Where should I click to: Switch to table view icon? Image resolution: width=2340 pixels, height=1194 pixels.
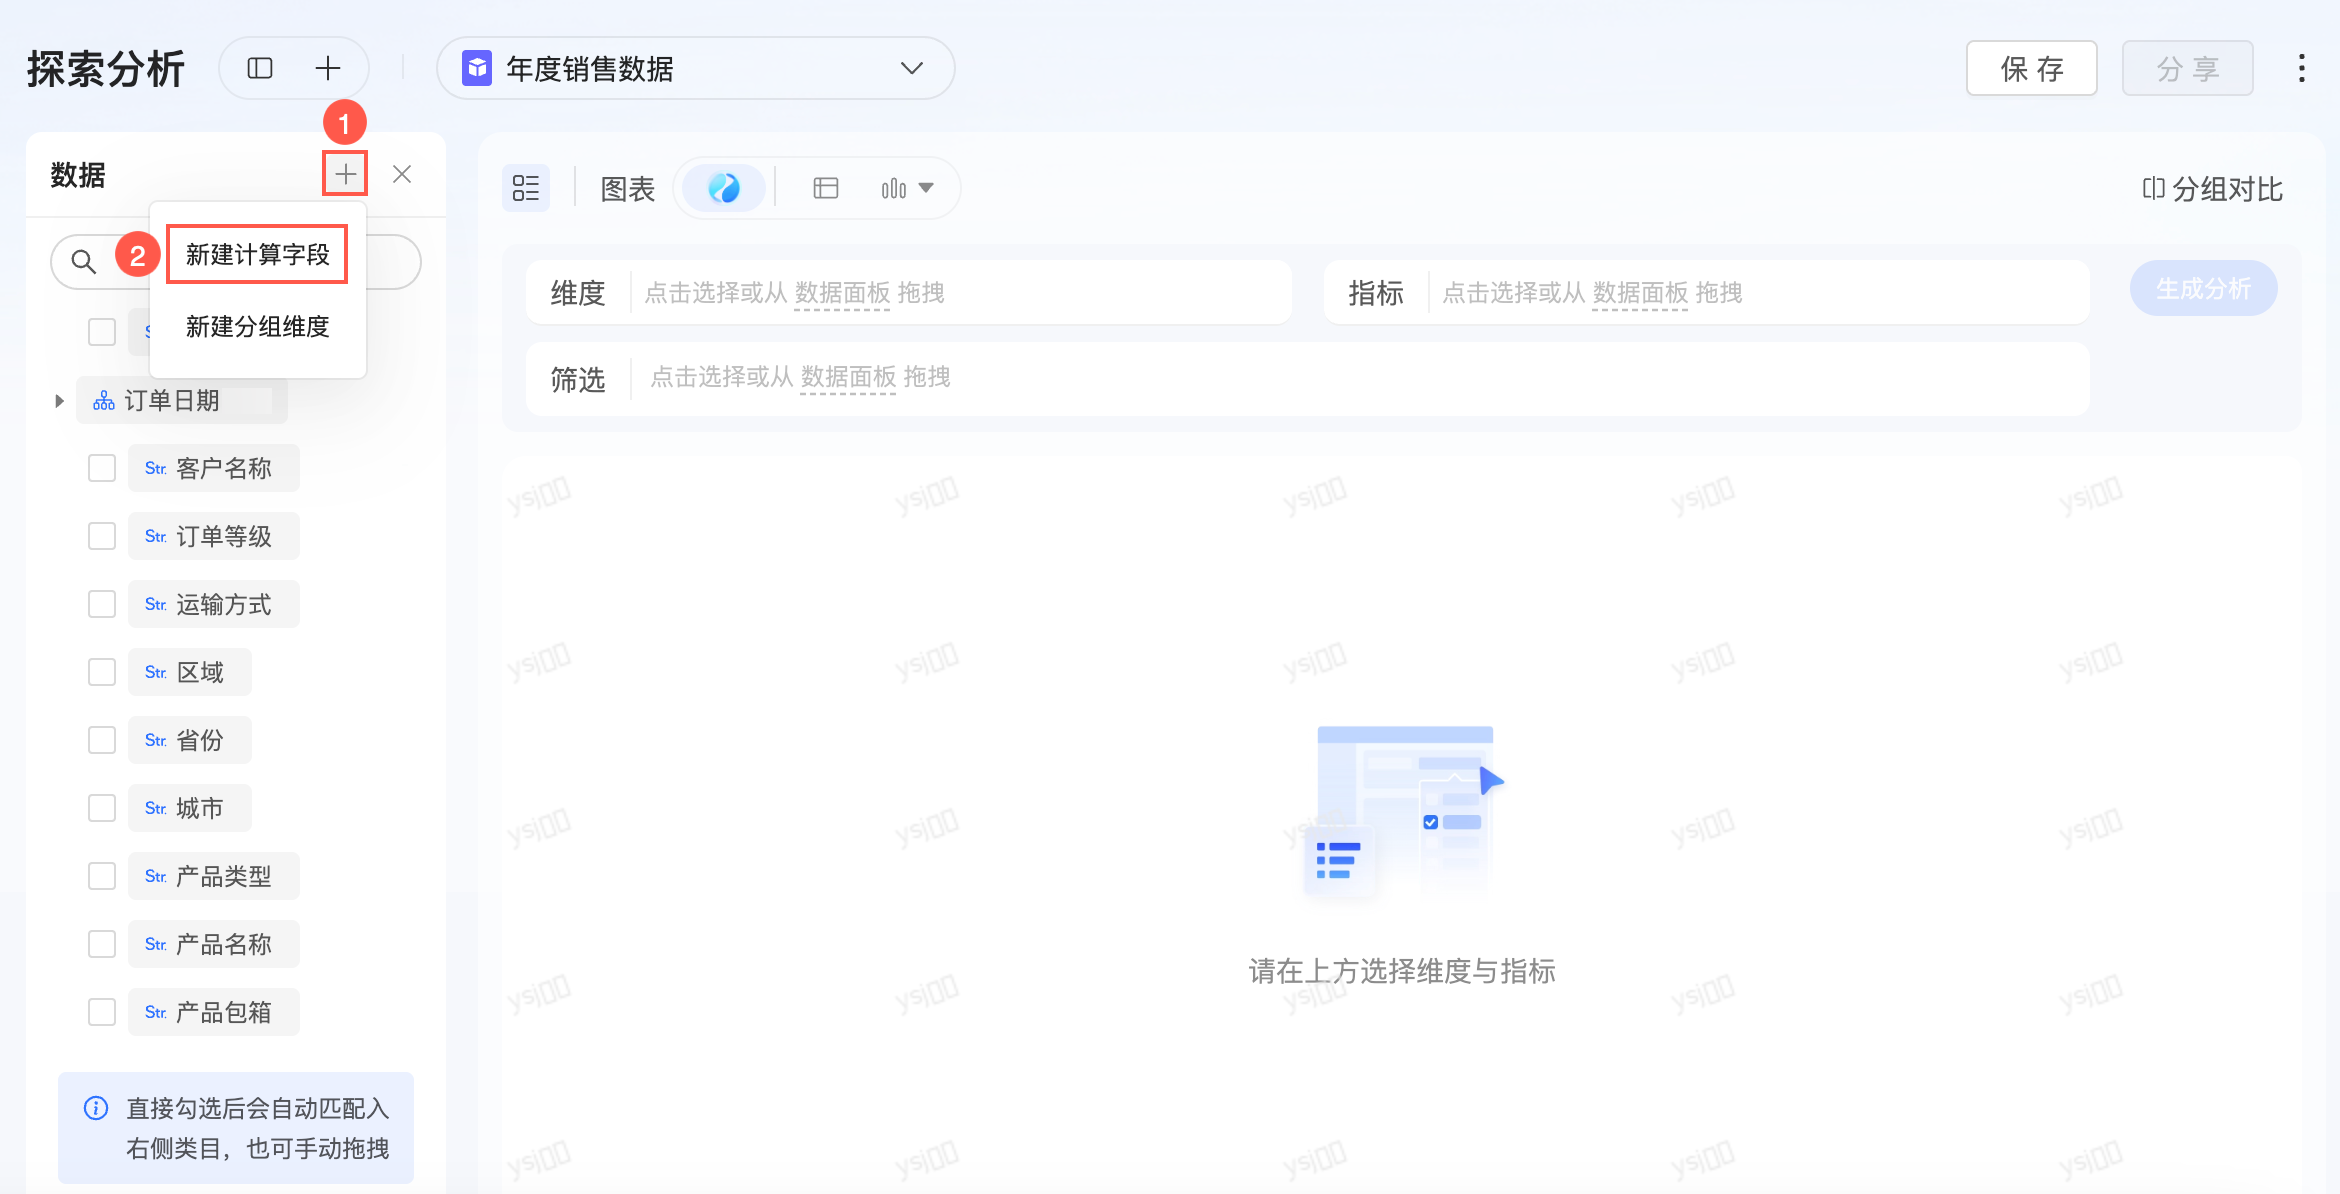click(825, 188)
